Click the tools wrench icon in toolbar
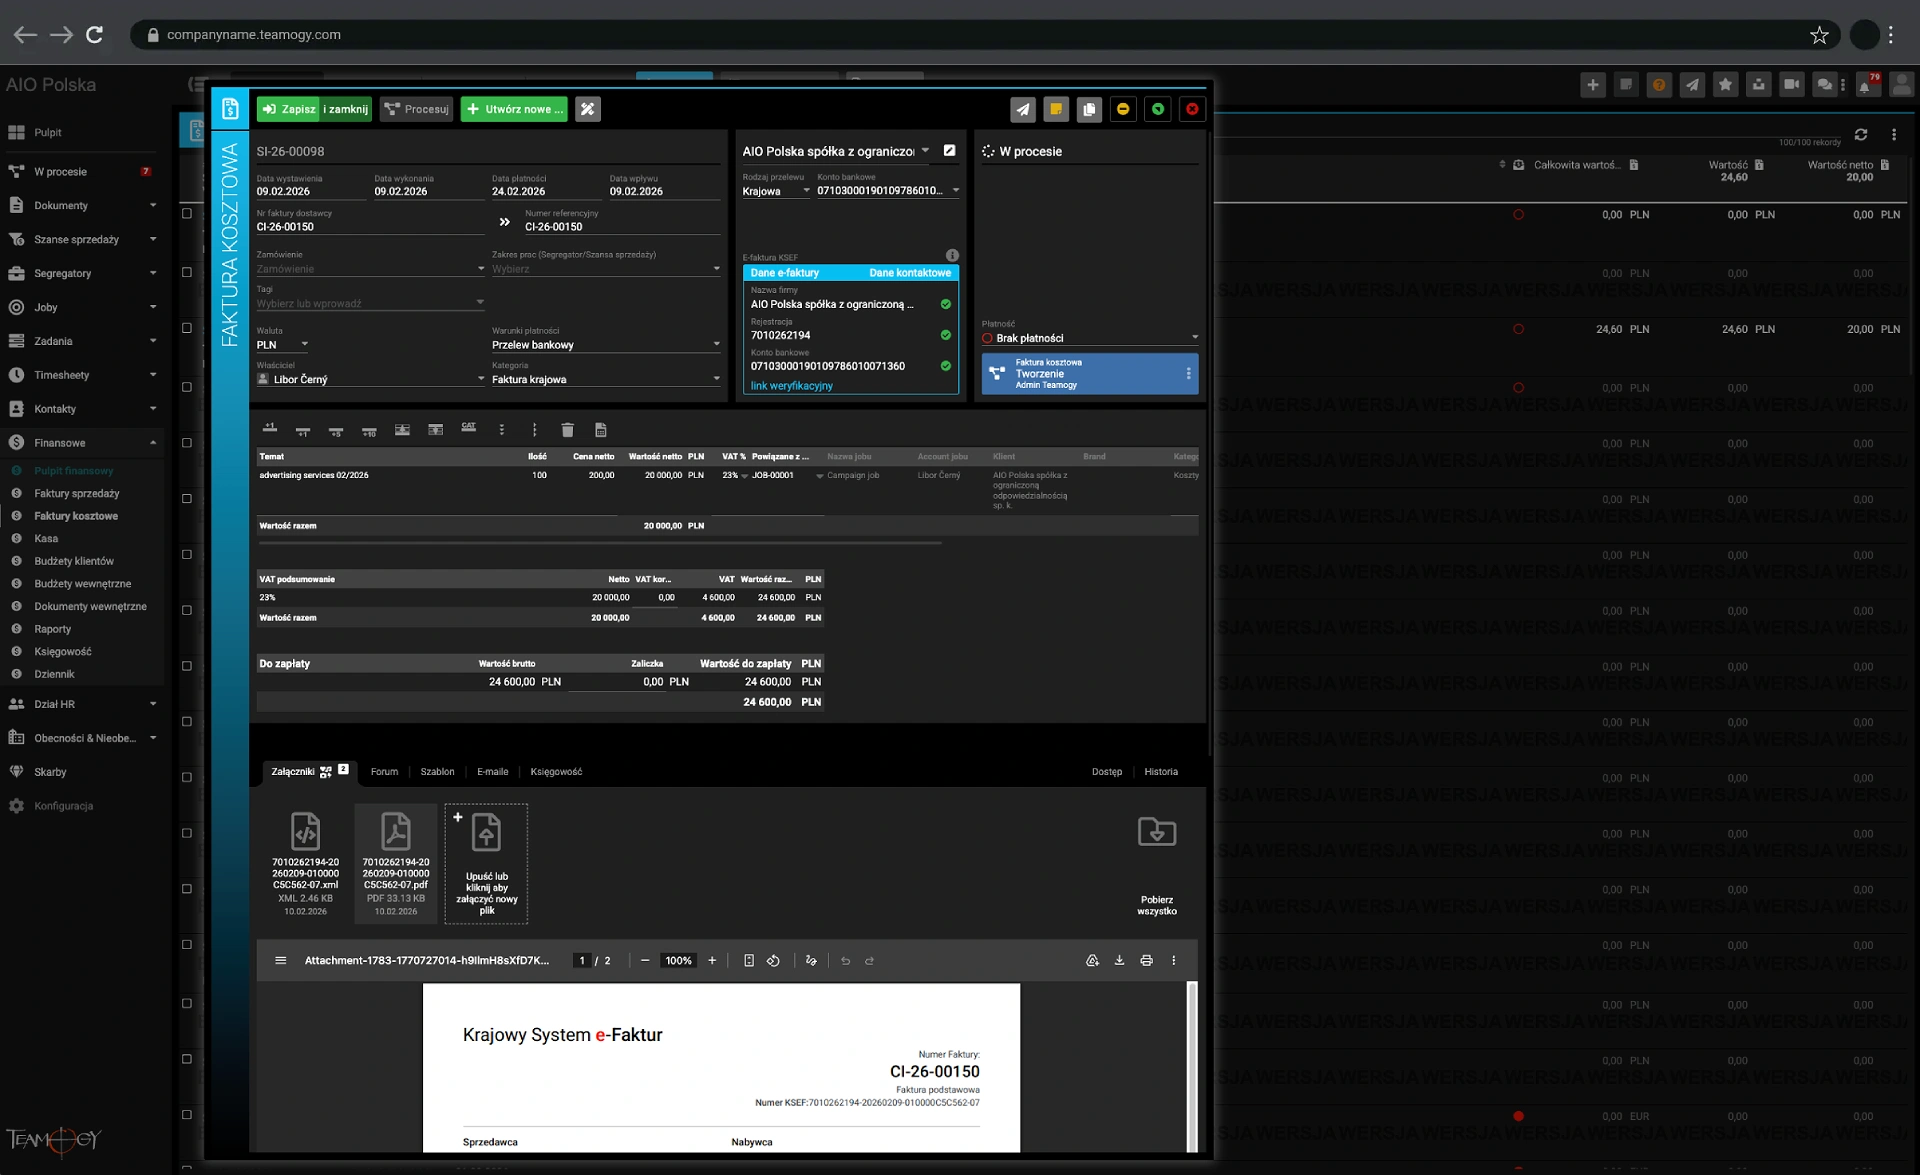Screen dimensions: 1920x1175 click(588, 109)
